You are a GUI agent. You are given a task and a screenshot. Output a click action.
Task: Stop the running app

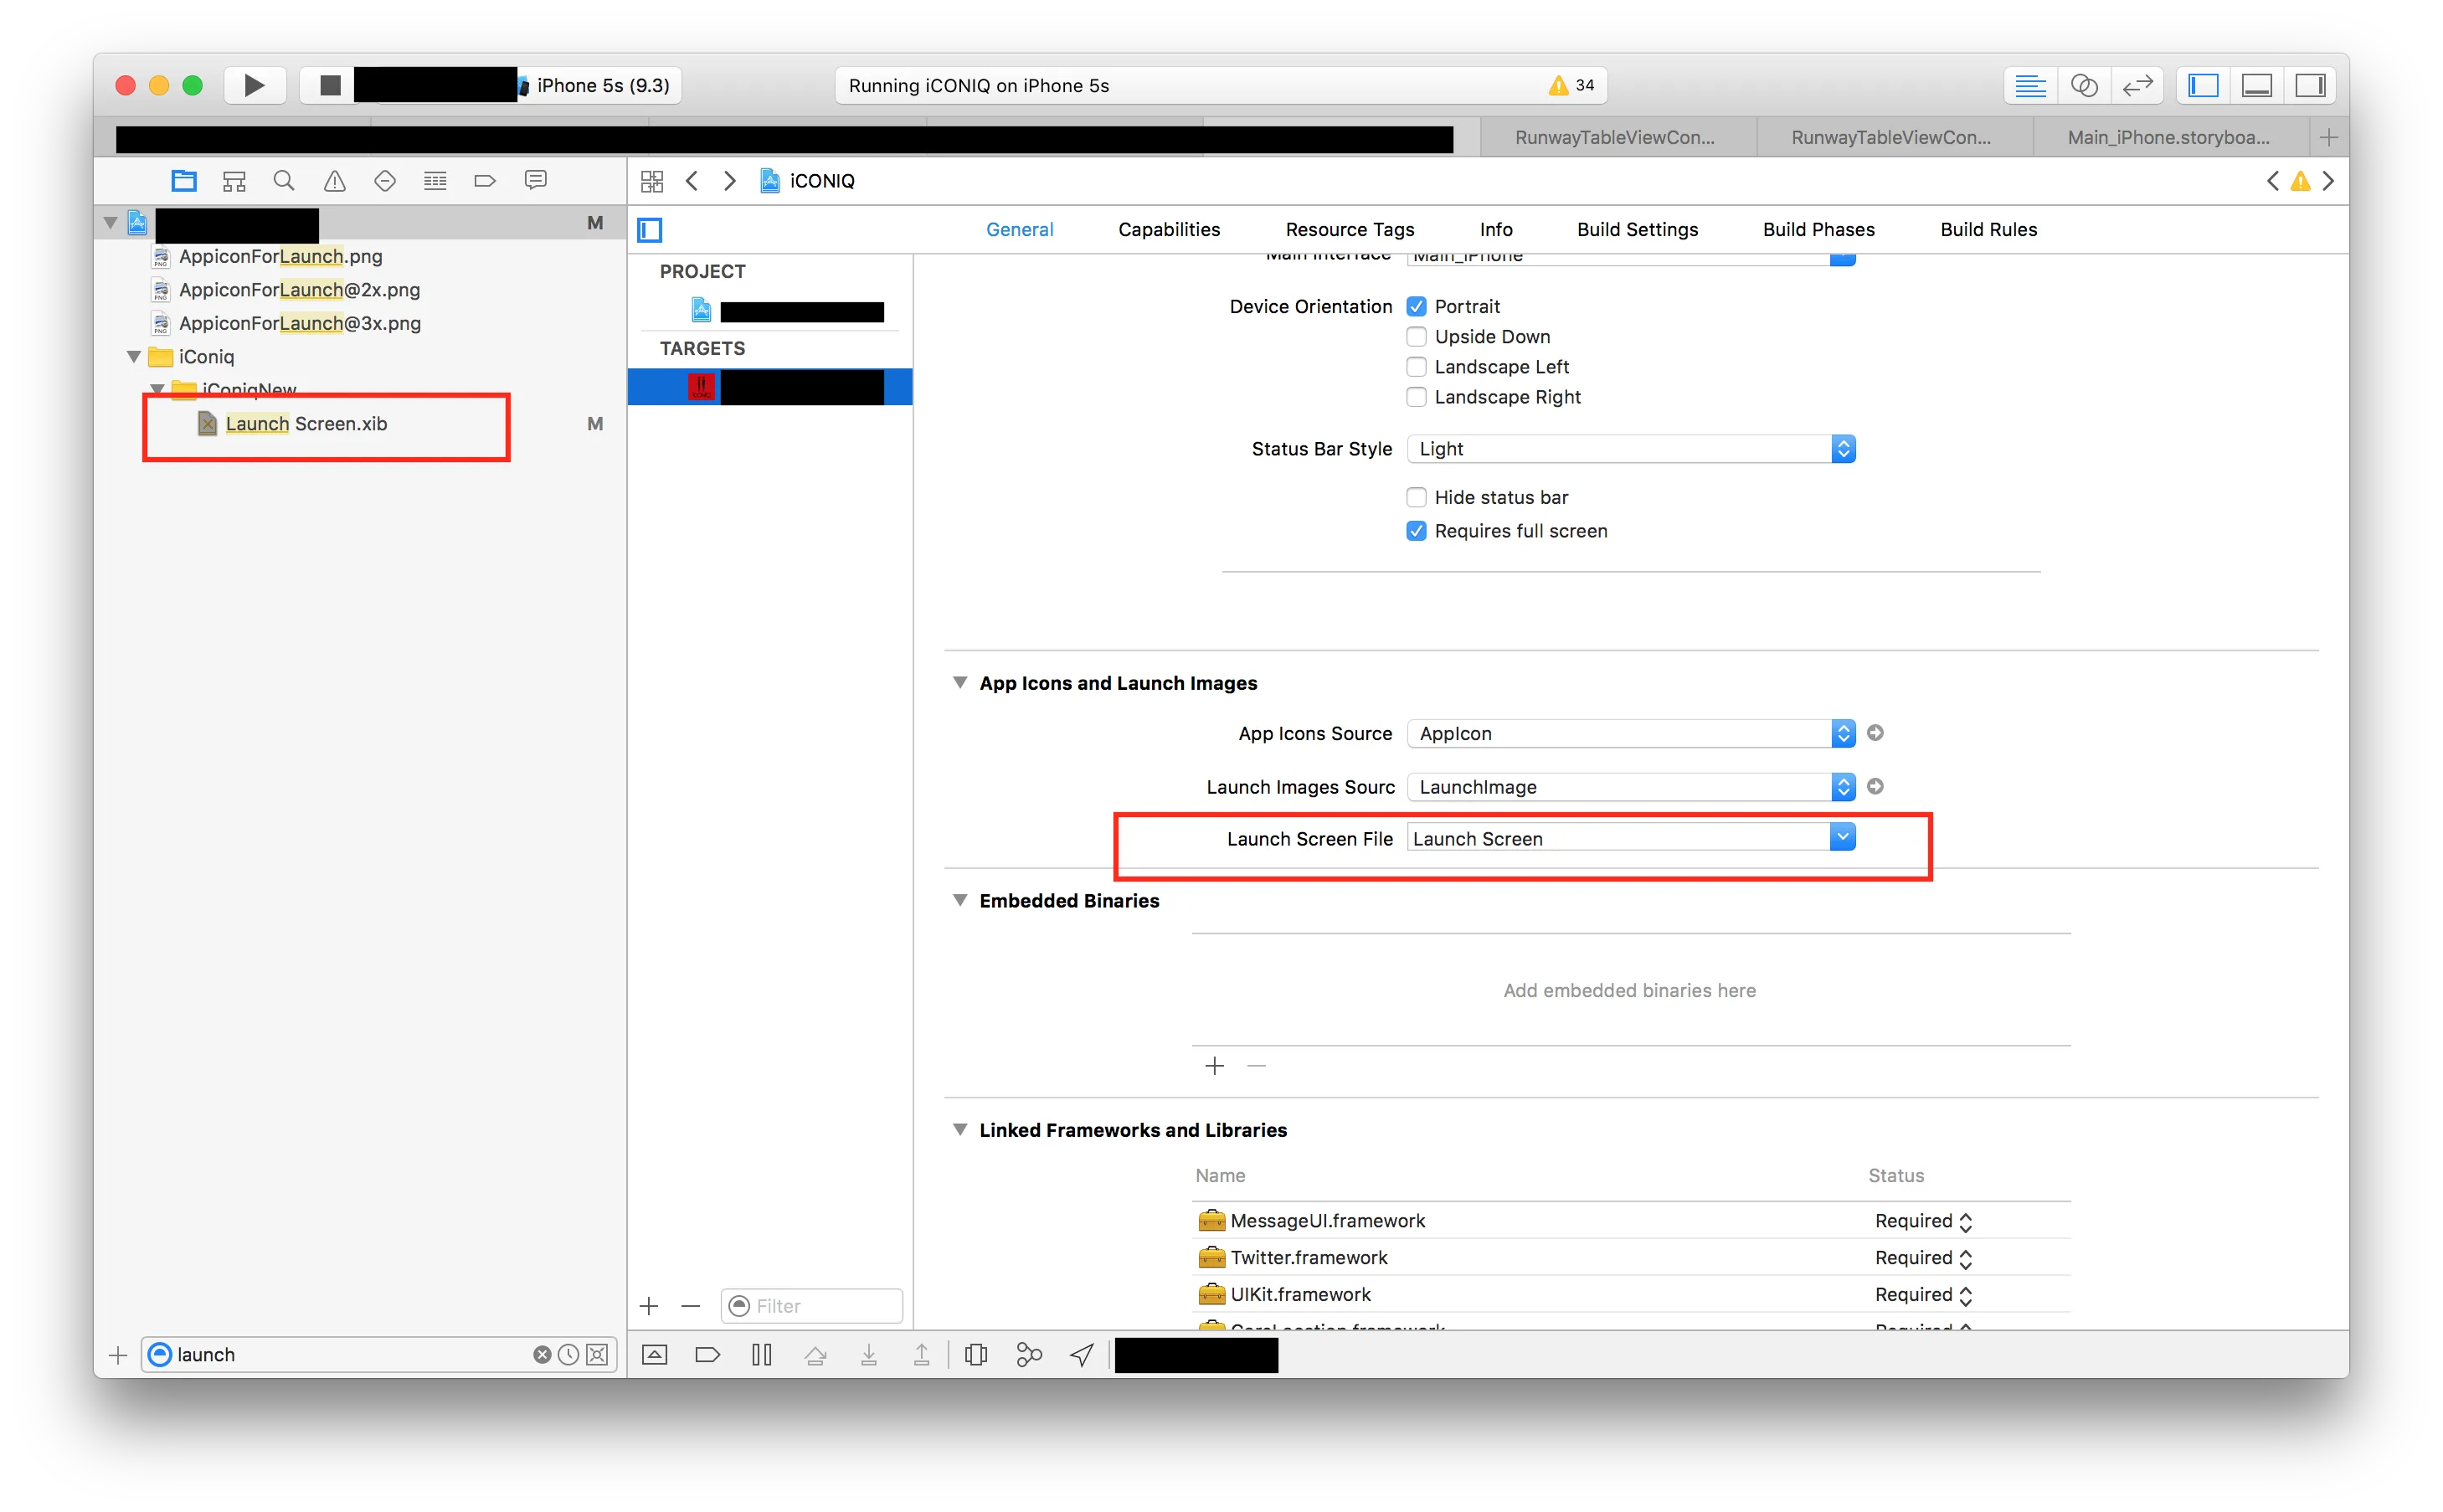click(330, 85)
